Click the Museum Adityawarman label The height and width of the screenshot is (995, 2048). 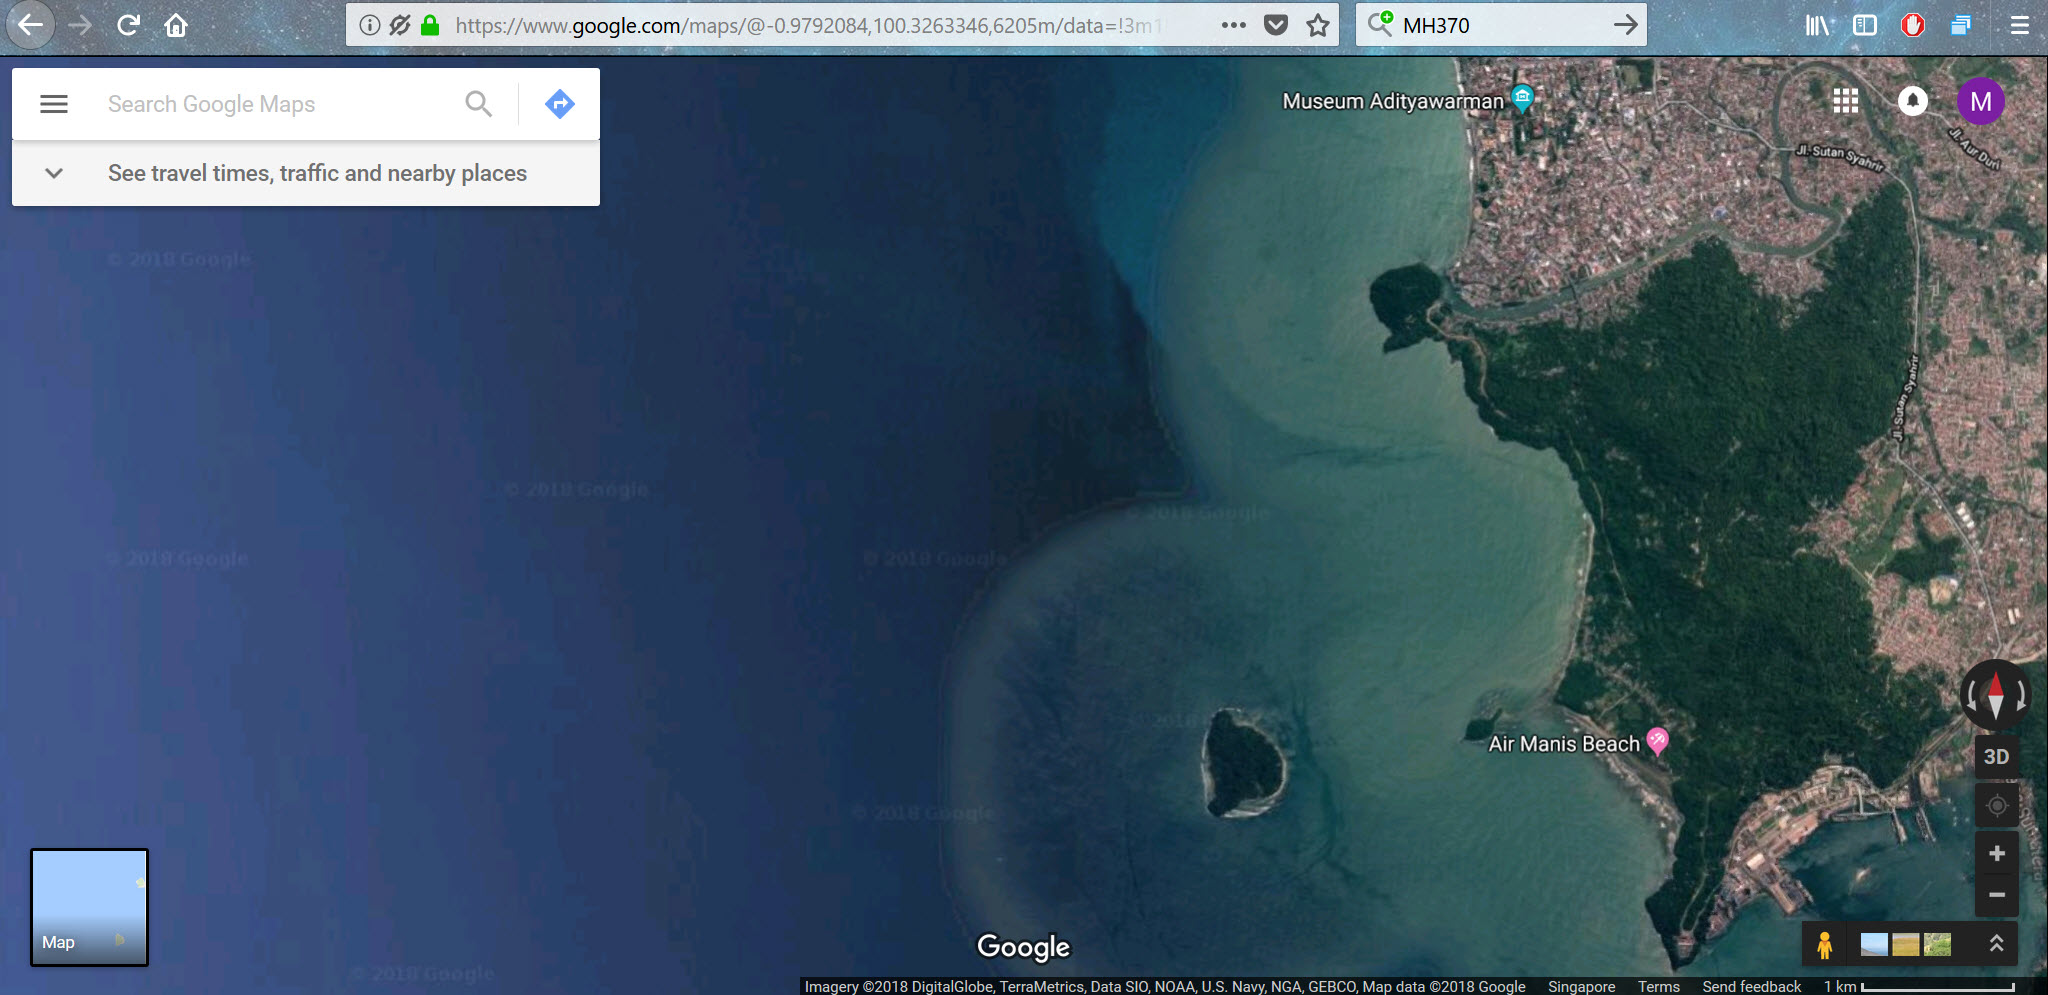click(x=1393, y=101)
